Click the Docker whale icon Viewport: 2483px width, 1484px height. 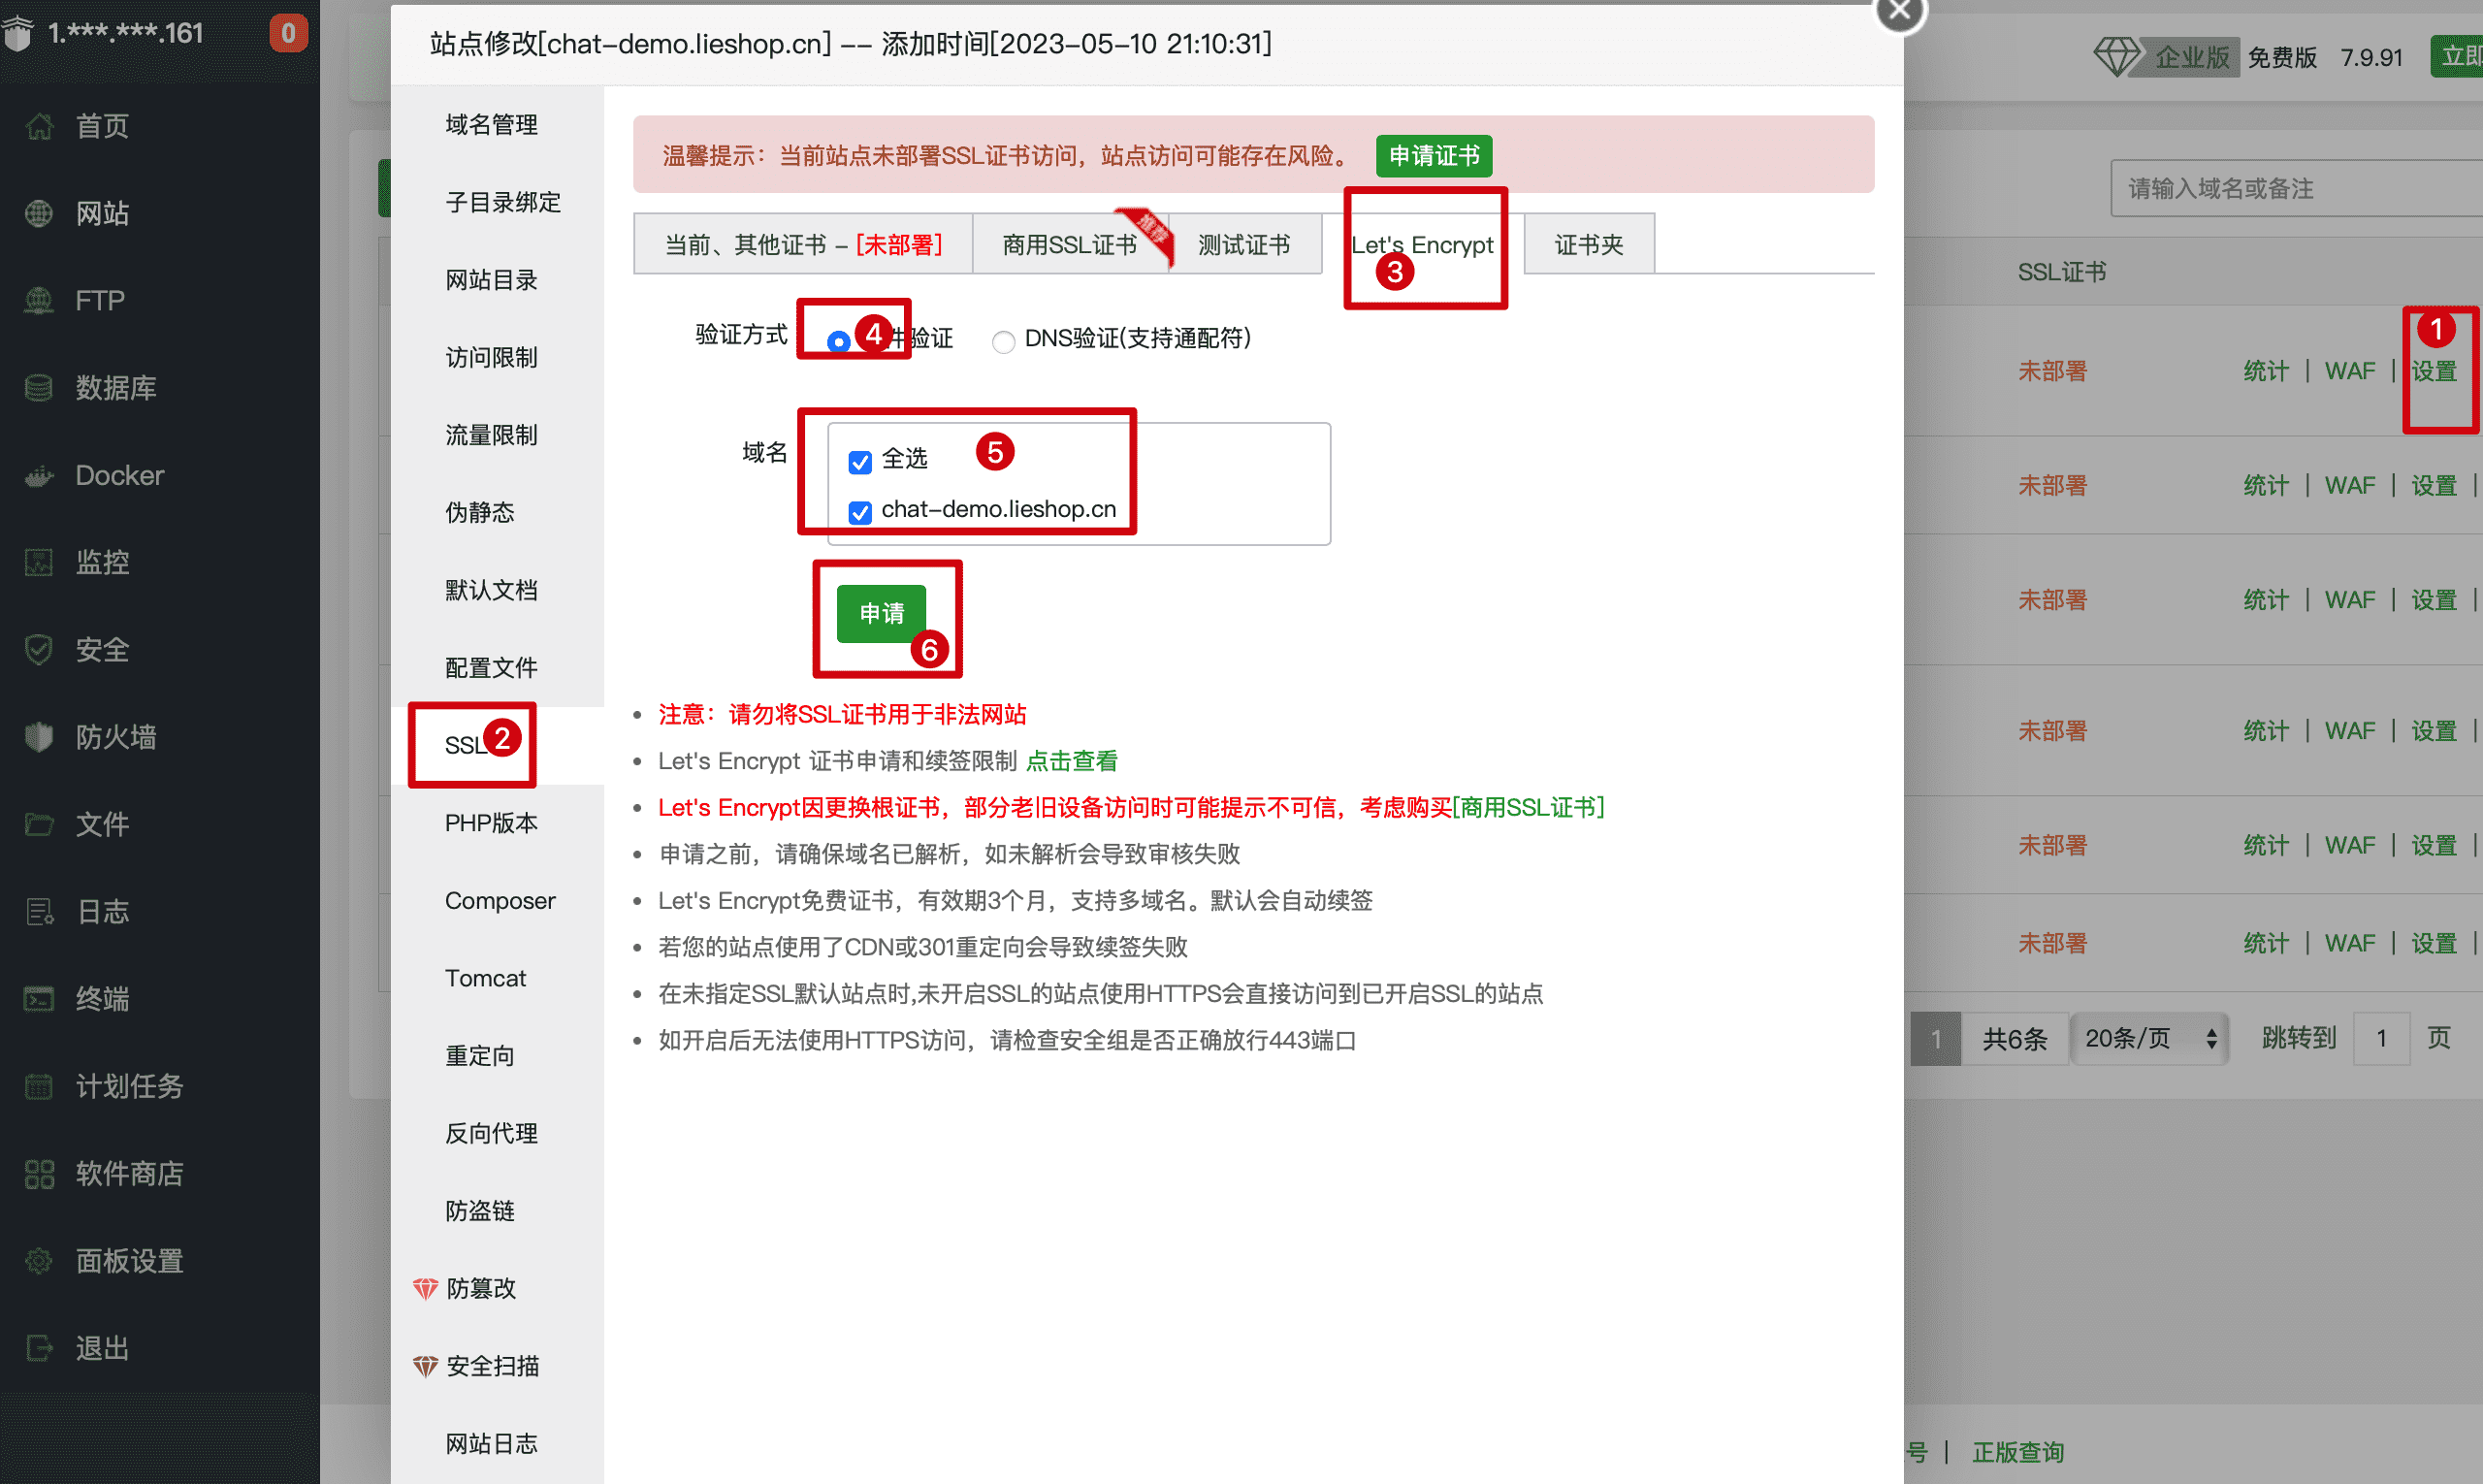(39, 475)
